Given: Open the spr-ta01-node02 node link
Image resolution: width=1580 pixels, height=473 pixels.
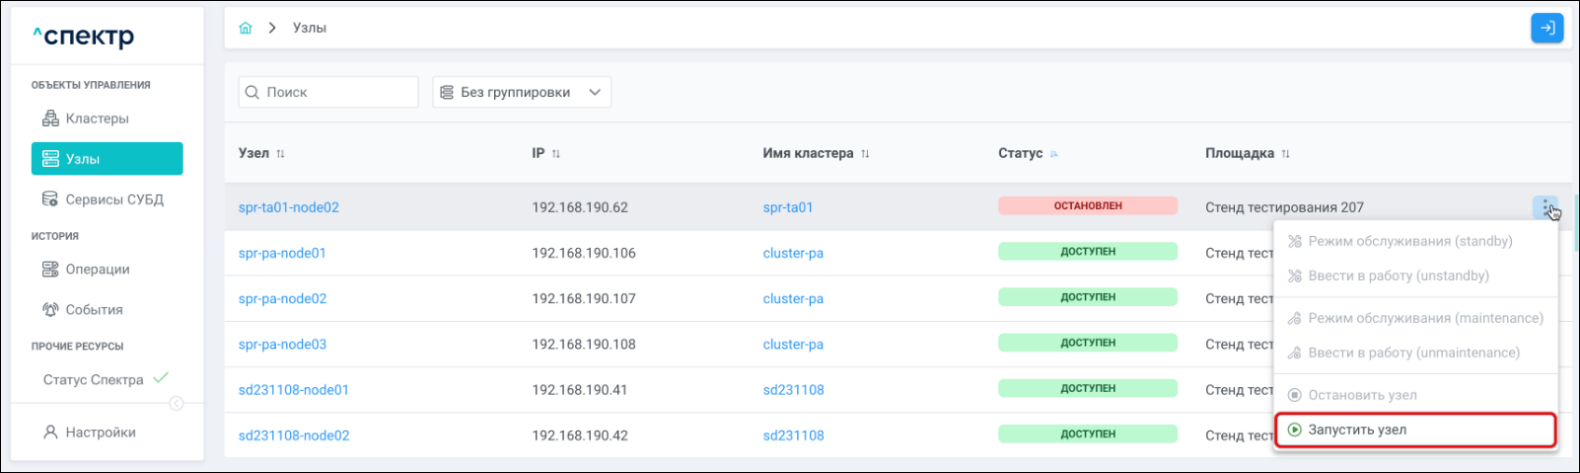Looking at the screenshot, I should tap(288, 208).
